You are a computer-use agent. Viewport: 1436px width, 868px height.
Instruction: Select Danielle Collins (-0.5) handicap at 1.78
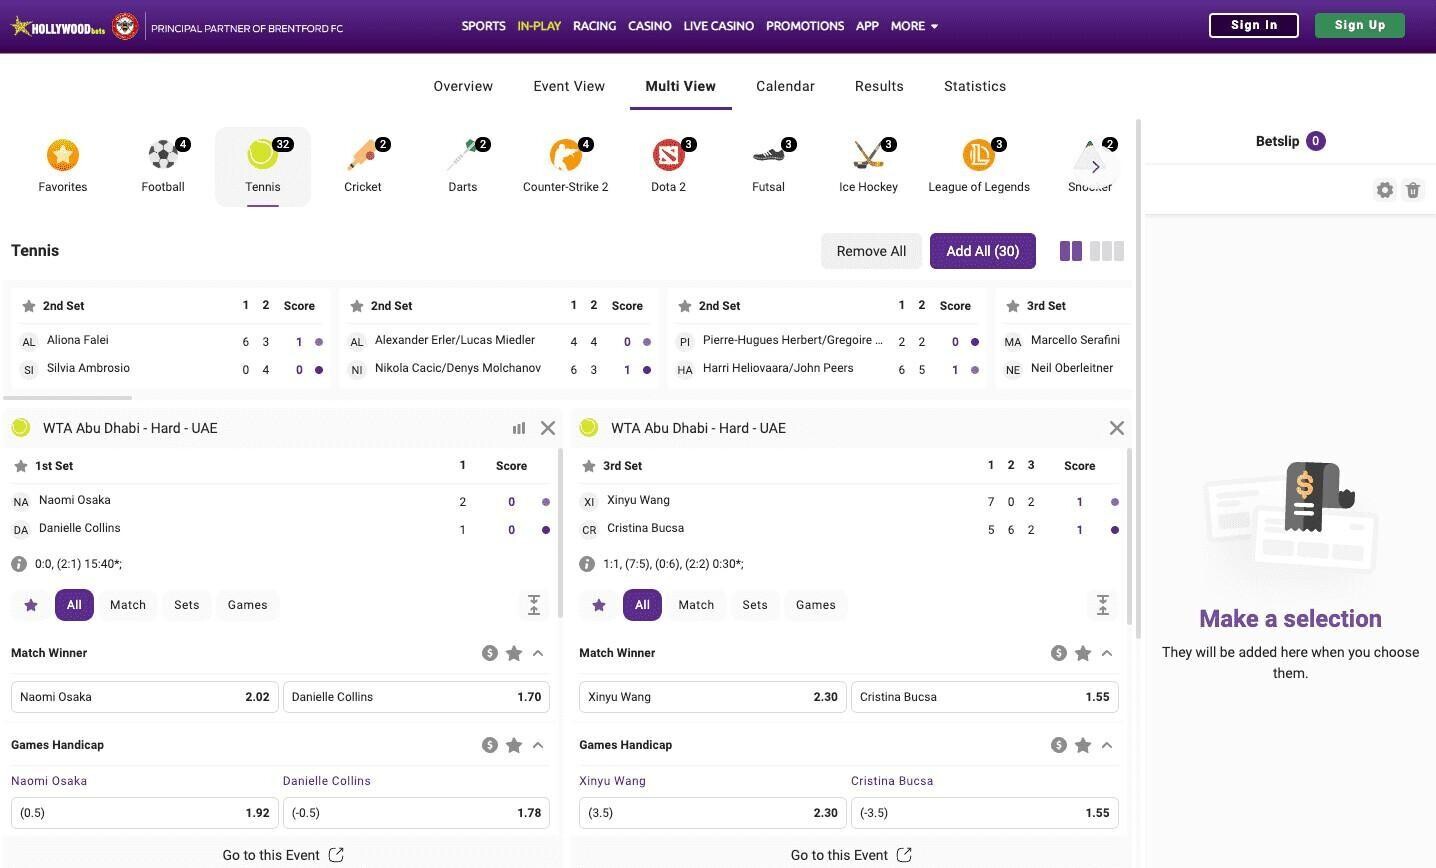[417, 813]
